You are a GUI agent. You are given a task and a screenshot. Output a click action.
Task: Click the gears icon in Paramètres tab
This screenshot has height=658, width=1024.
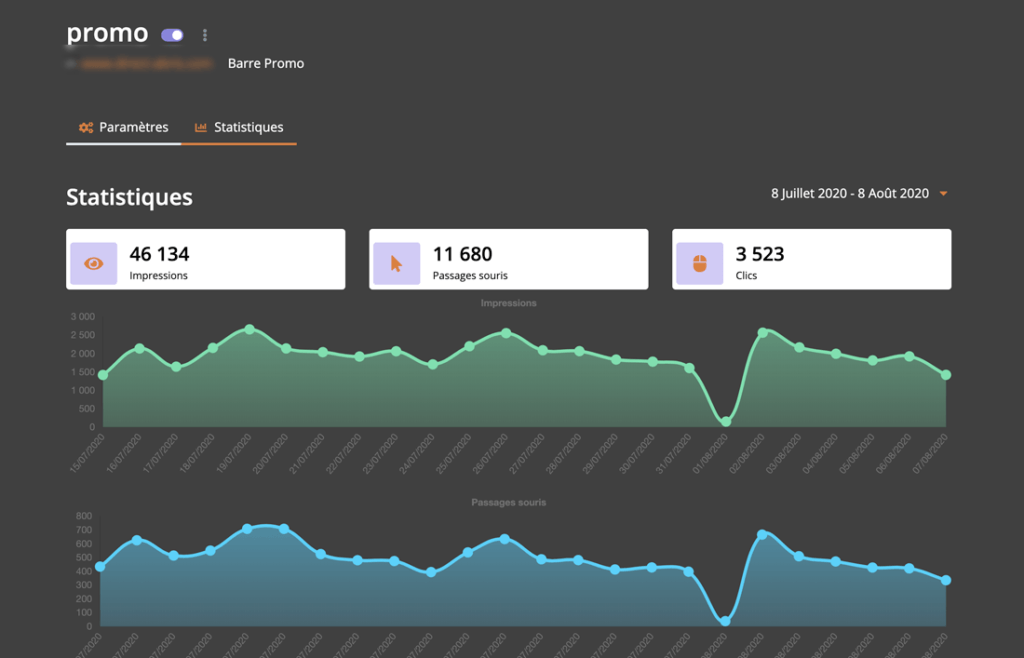pos(86,128)
